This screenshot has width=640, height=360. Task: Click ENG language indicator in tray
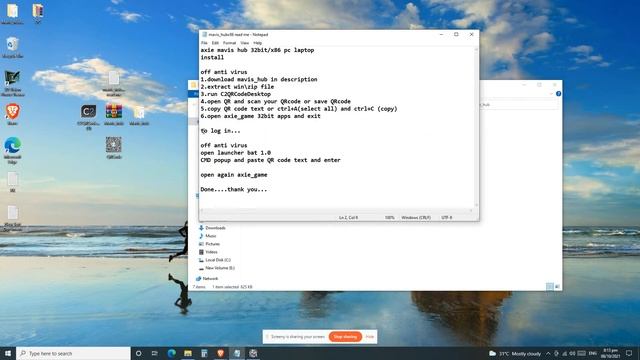click(593, 353)
